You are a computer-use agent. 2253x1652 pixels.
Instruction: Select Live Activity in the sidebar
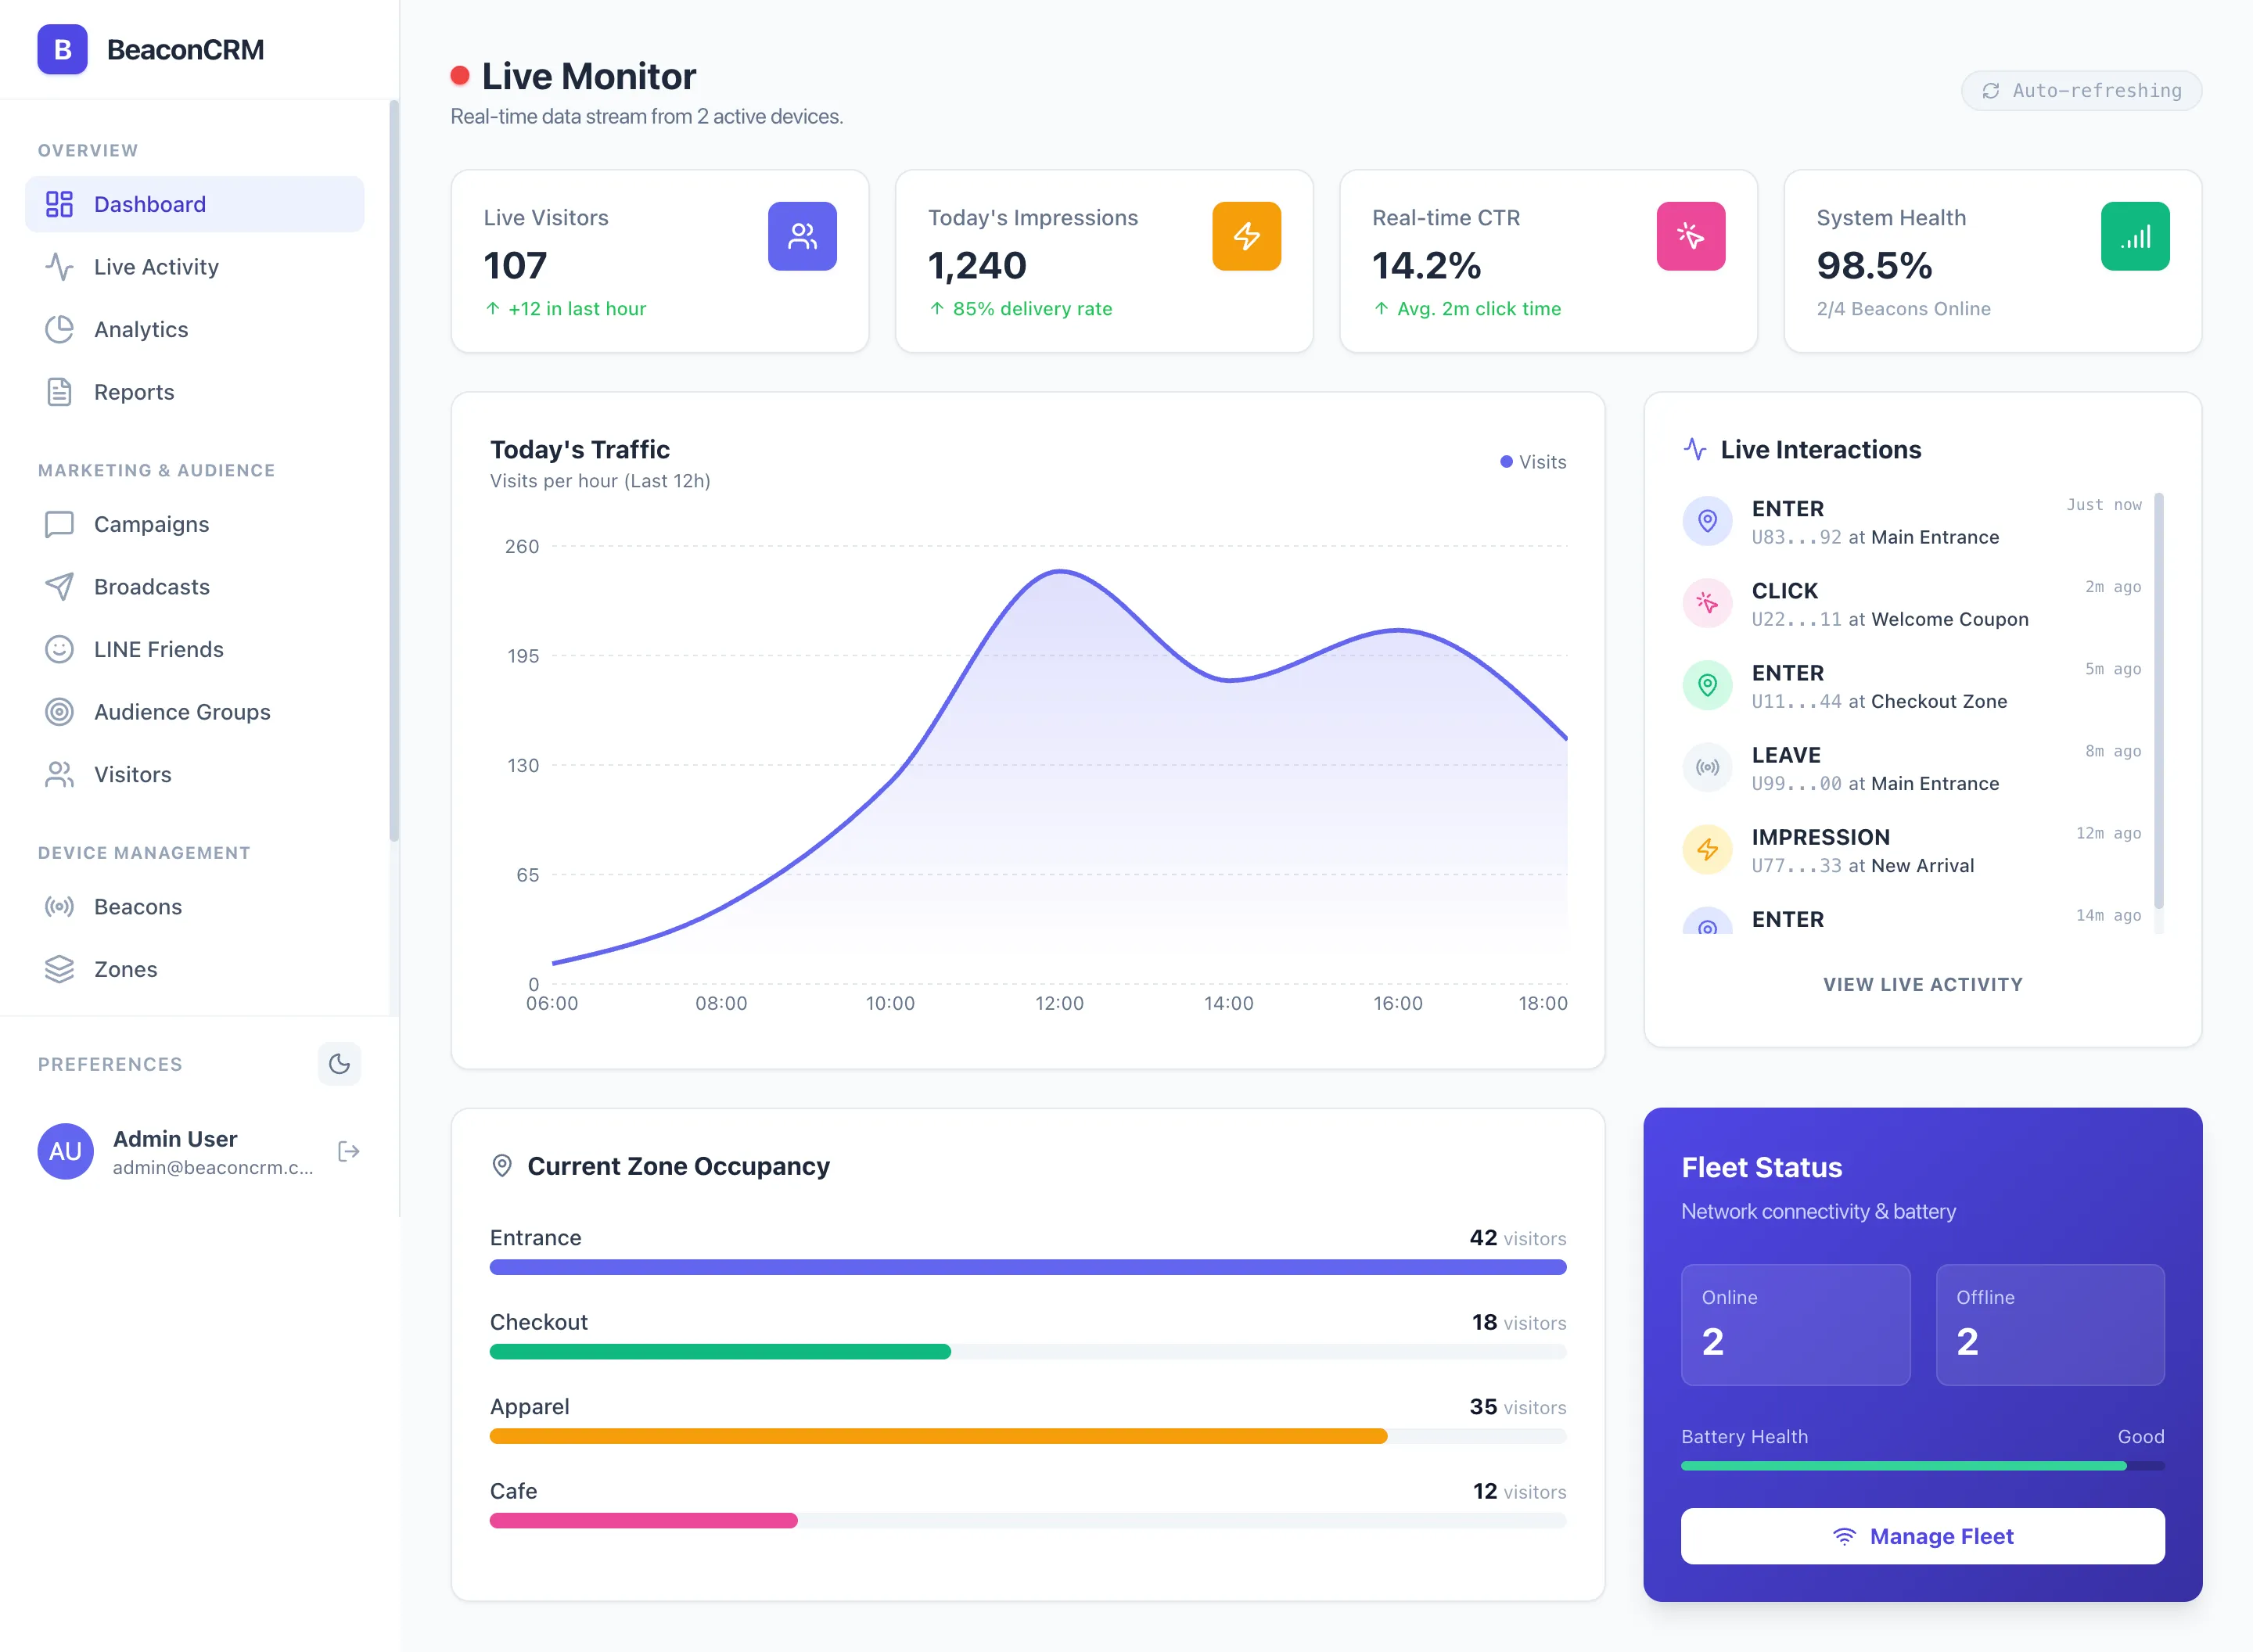(x=156, y=266)
